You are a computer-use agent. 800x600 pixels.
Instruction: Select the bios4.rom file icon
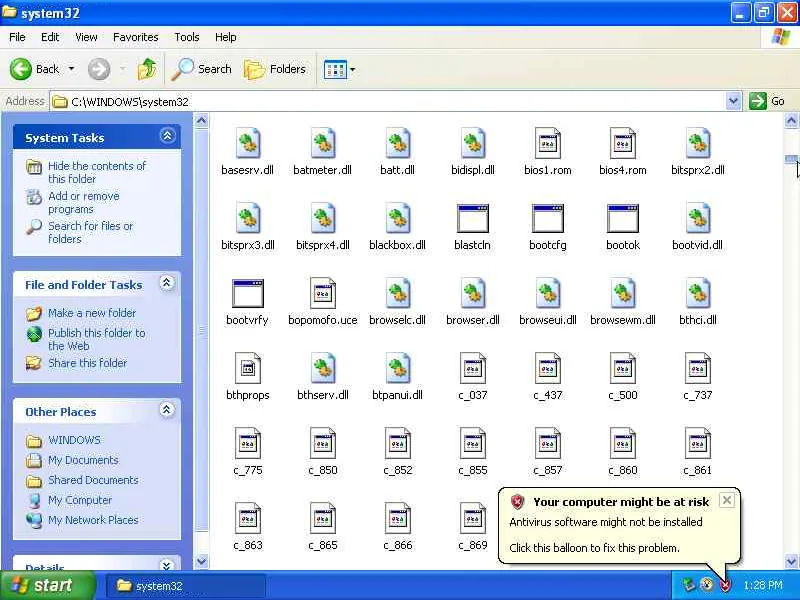(623, 143)
